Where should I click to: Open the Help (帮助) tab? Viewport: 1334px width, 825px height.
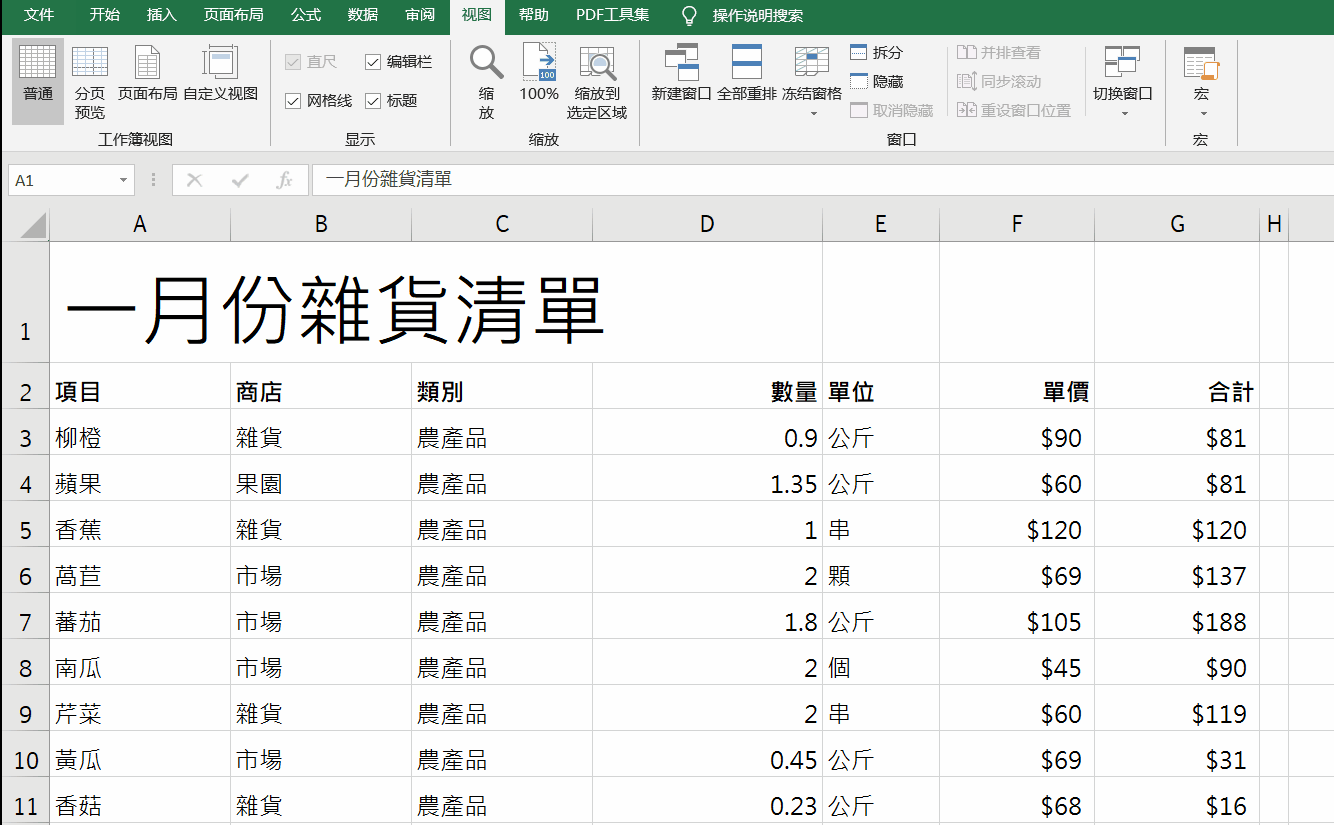tap(533, 15)
